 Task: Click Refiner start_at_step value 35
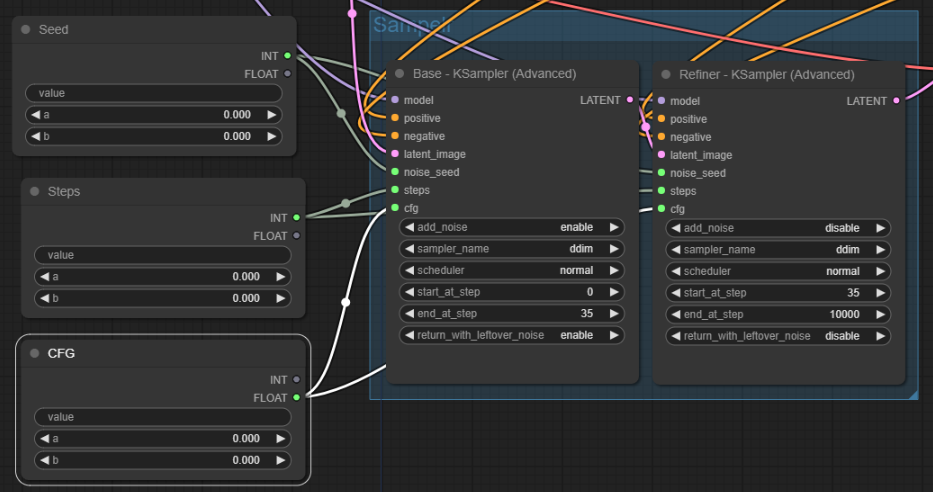click(853, 293)
